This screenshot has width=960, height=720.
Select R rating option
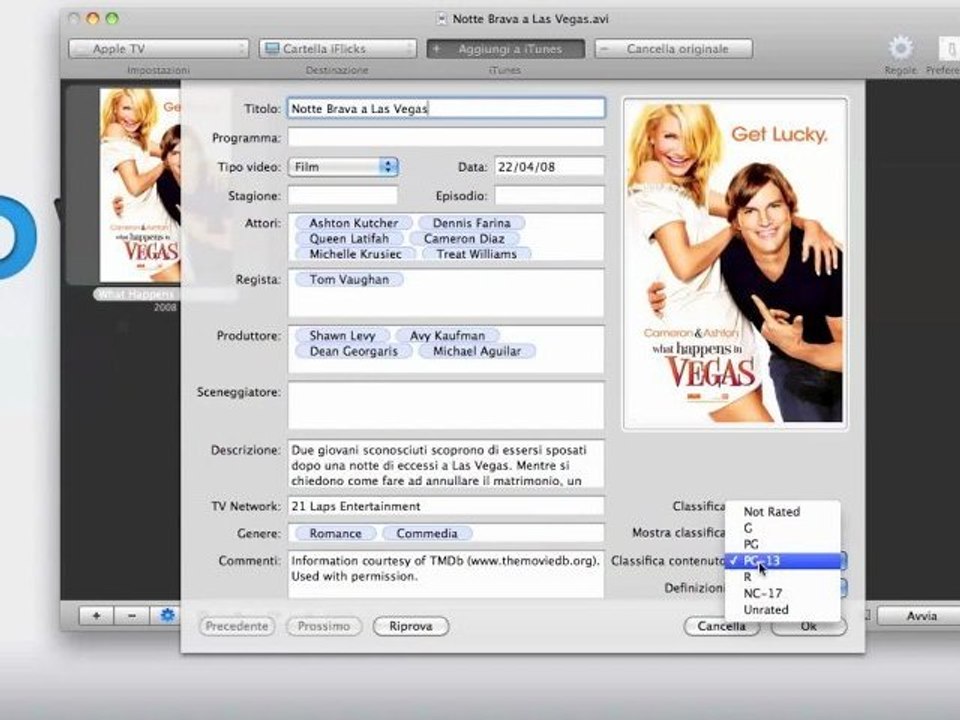[782, 577]
